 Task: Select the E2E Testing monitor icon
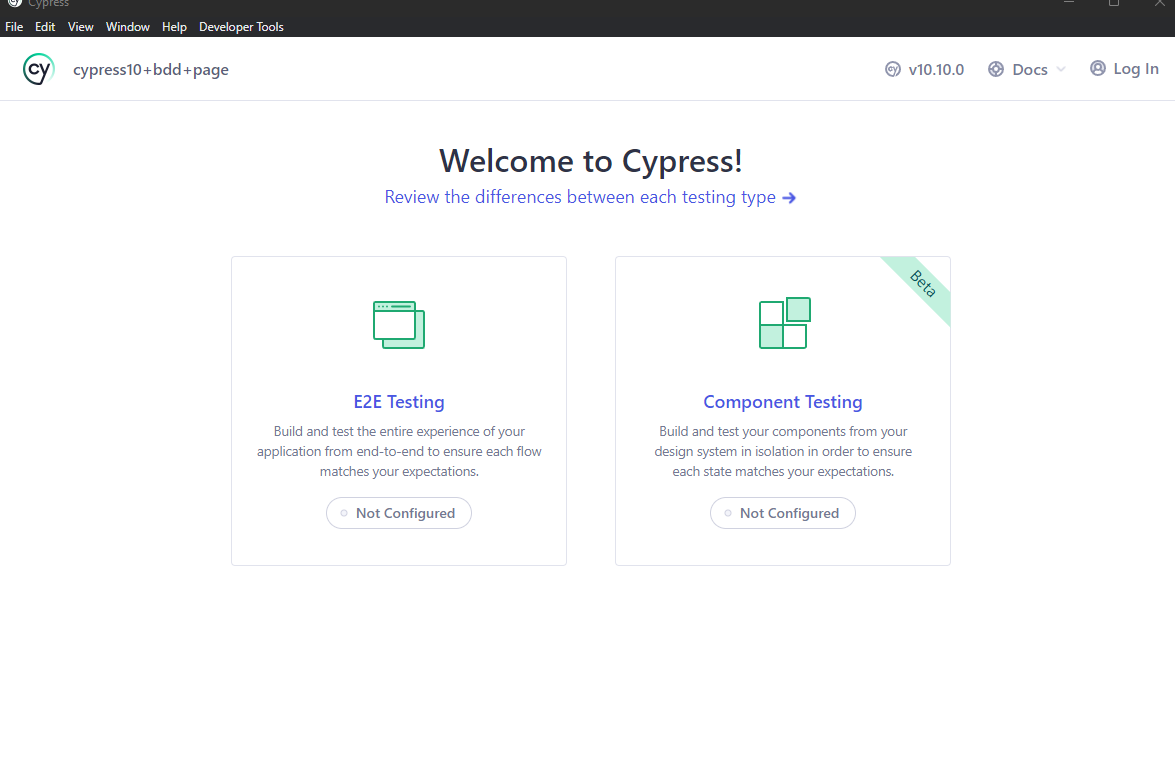coord(398,324)
